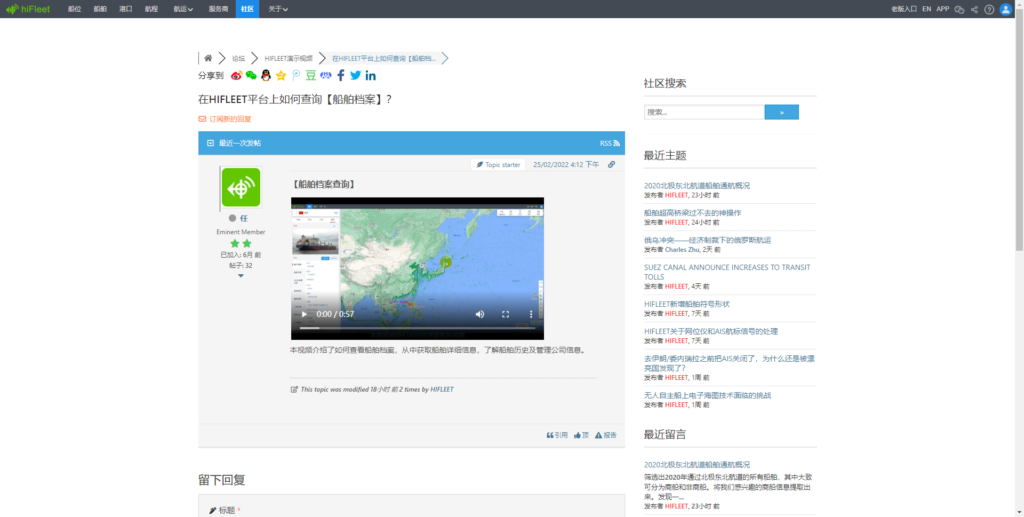Screen dimensions: 1024x517
Task: Click HIFLEET演示视频 breadcrumb link
Action: (x=289, y=58)
